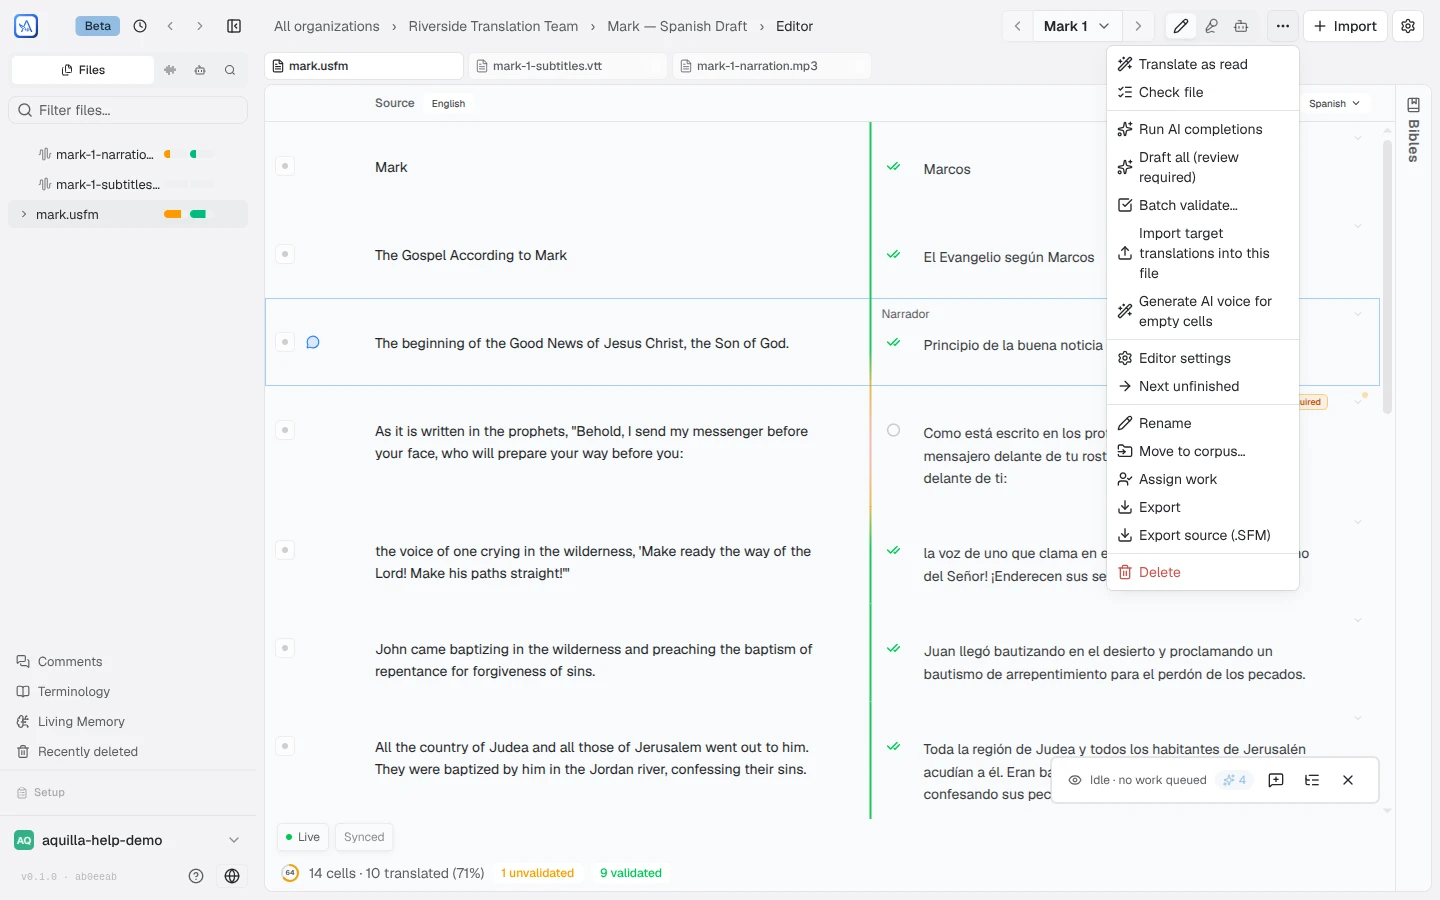Open the 'All organizations' breadcrumb
Viewport: 1440px width, 900px height.
pos(327,26)
